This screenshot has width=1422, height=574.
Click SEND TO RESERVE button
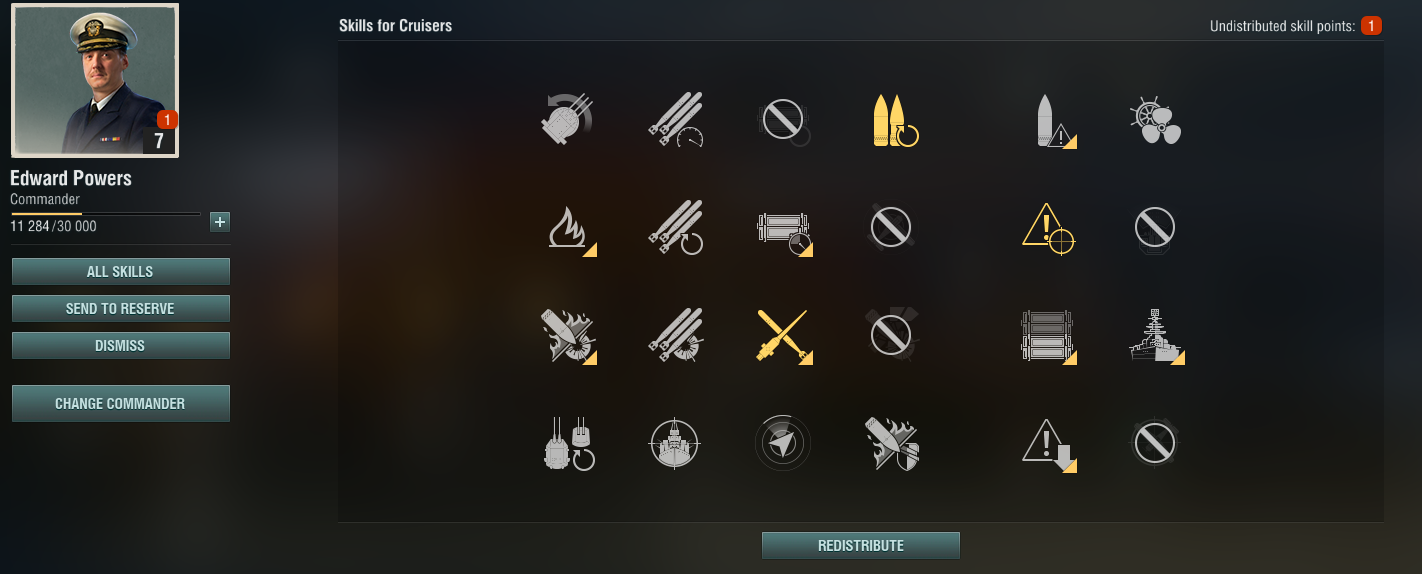point(120,309)
